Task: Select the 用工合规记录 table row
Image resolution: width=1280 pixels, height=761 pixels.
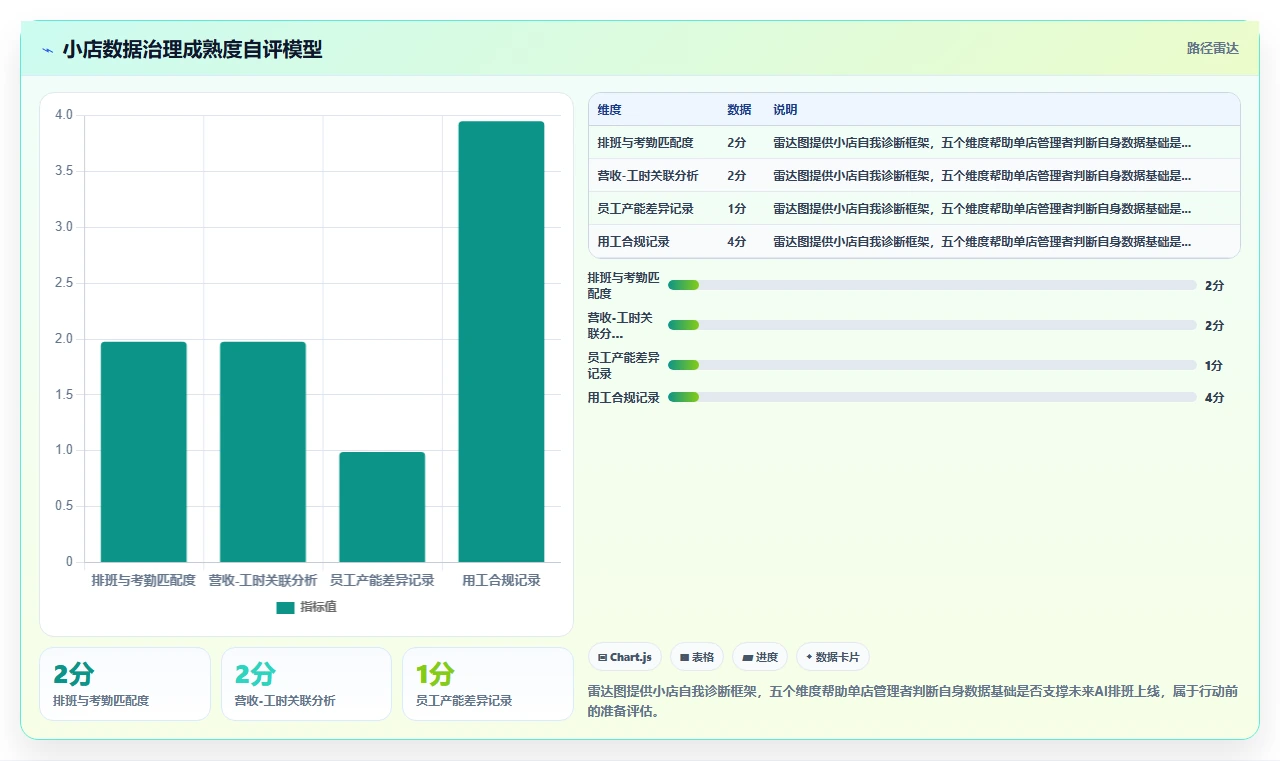Action: 914,242
